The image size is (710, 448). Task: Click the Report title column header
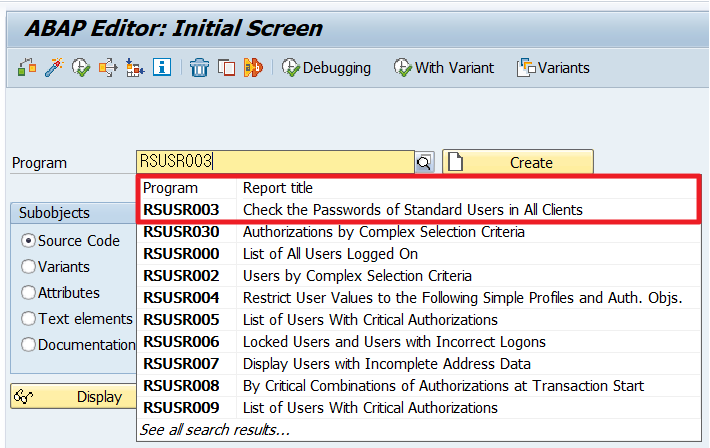click(278, 188)
